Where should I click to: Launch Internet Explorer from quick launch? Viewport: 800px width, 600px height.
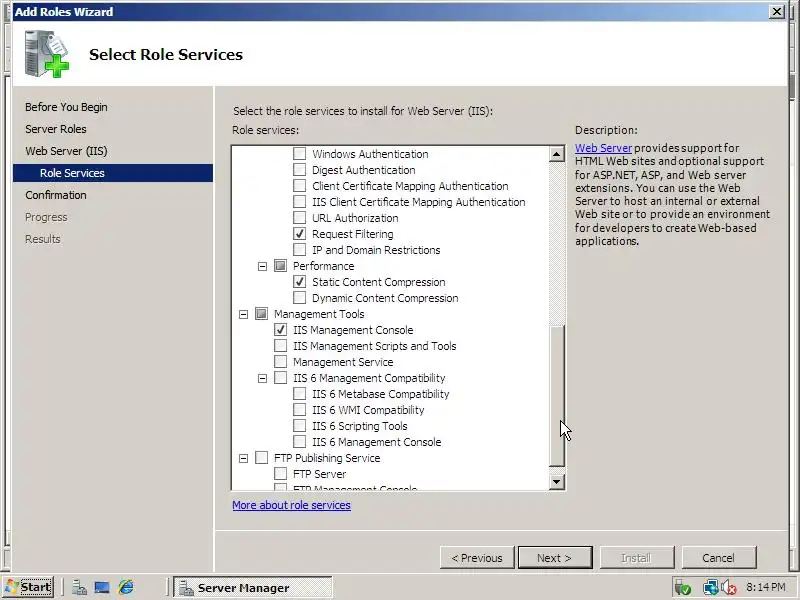[x=126, y=587]
